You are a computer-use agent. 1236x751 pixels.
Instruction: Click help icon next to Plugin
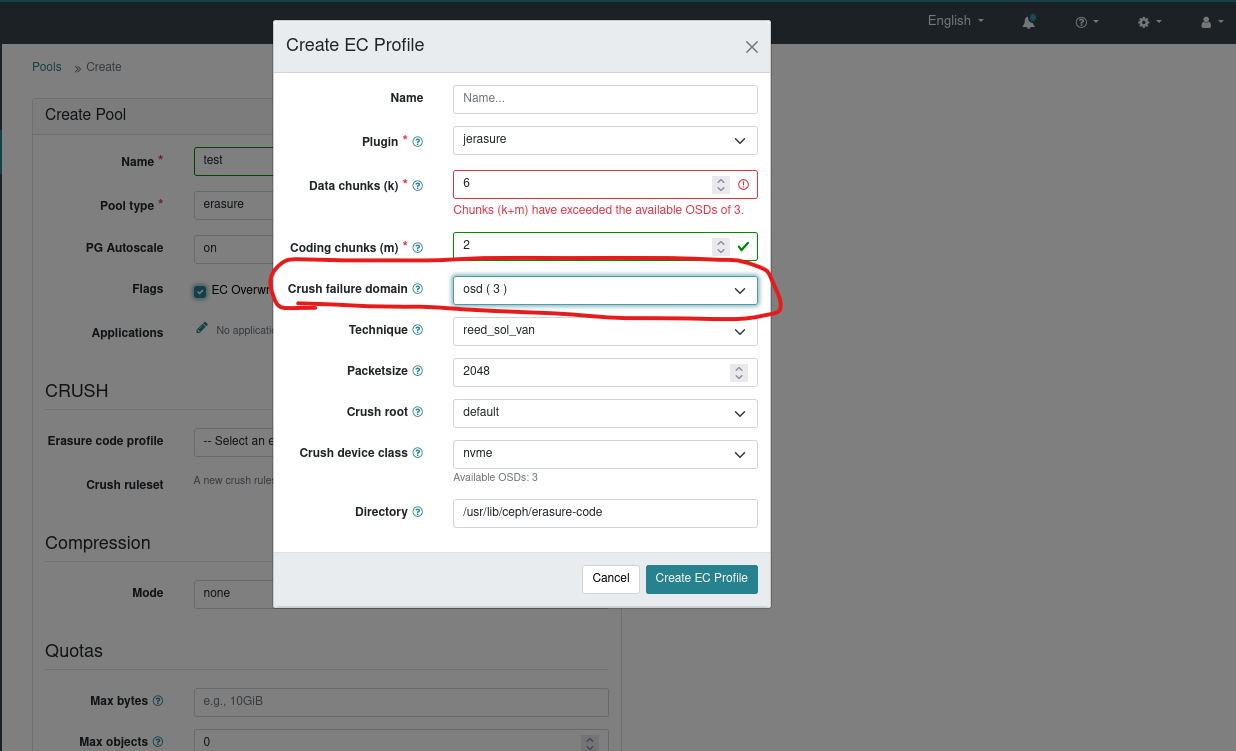(x=418, y=142)
